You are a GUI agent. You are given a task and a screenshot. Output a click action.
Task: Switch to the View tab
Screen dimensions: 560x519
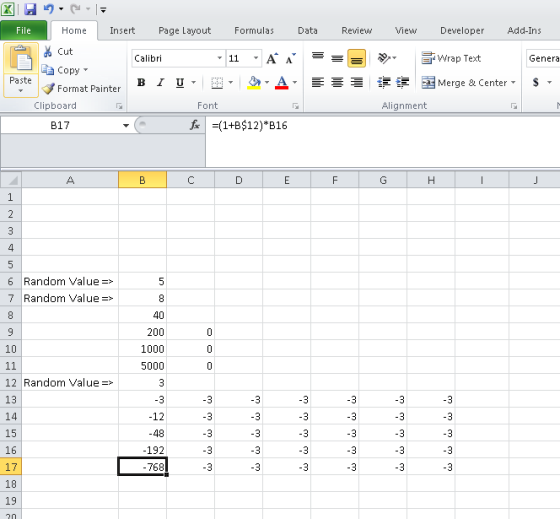tap(406, 31)
